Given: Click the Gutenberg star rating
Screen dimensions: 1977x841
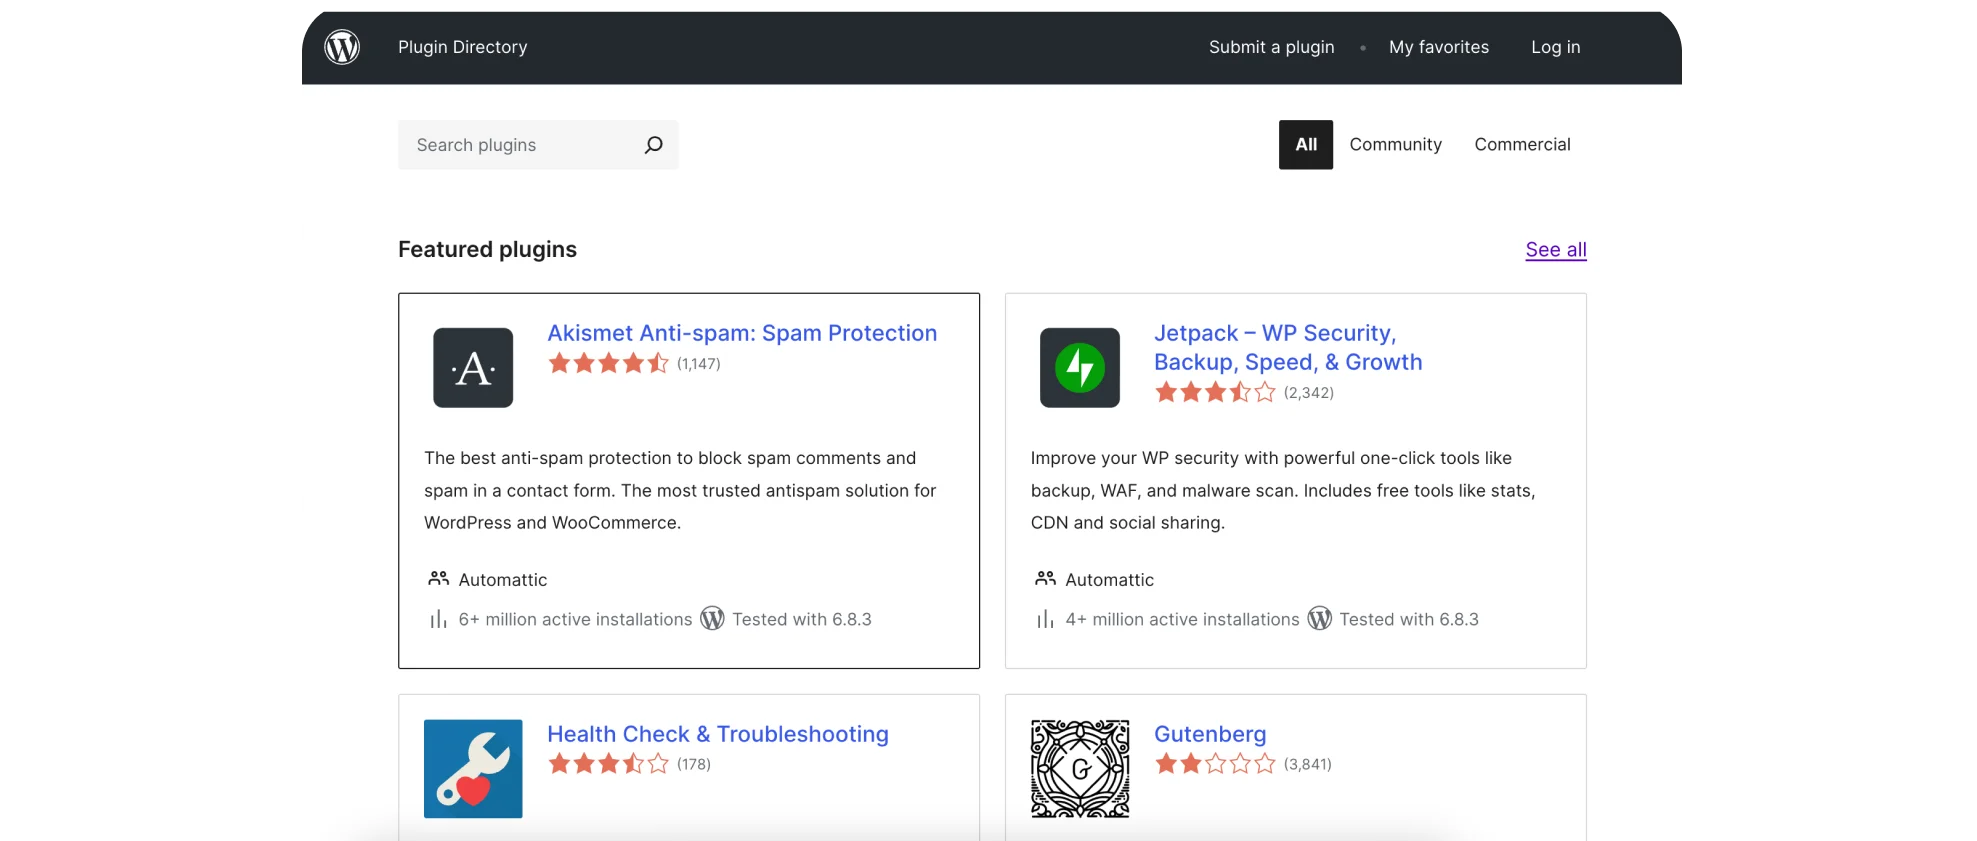Looking at the screenshot, I should (1215, 764).
